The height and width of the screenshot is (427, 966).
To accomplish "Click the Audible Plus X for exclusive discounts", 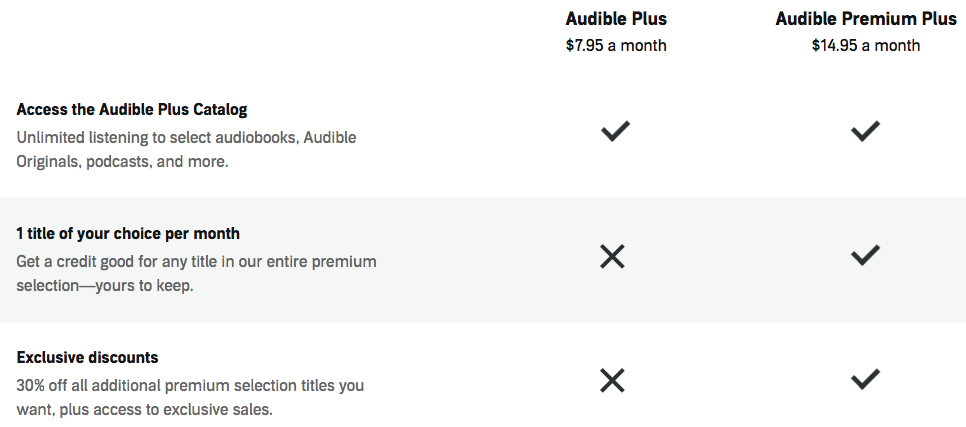I will 612,380.
